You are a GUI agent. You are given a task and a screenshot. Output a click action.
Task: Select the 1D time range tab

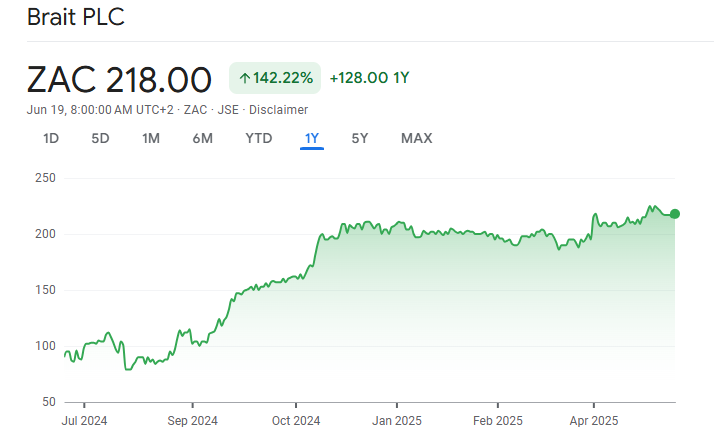(51, 138)
